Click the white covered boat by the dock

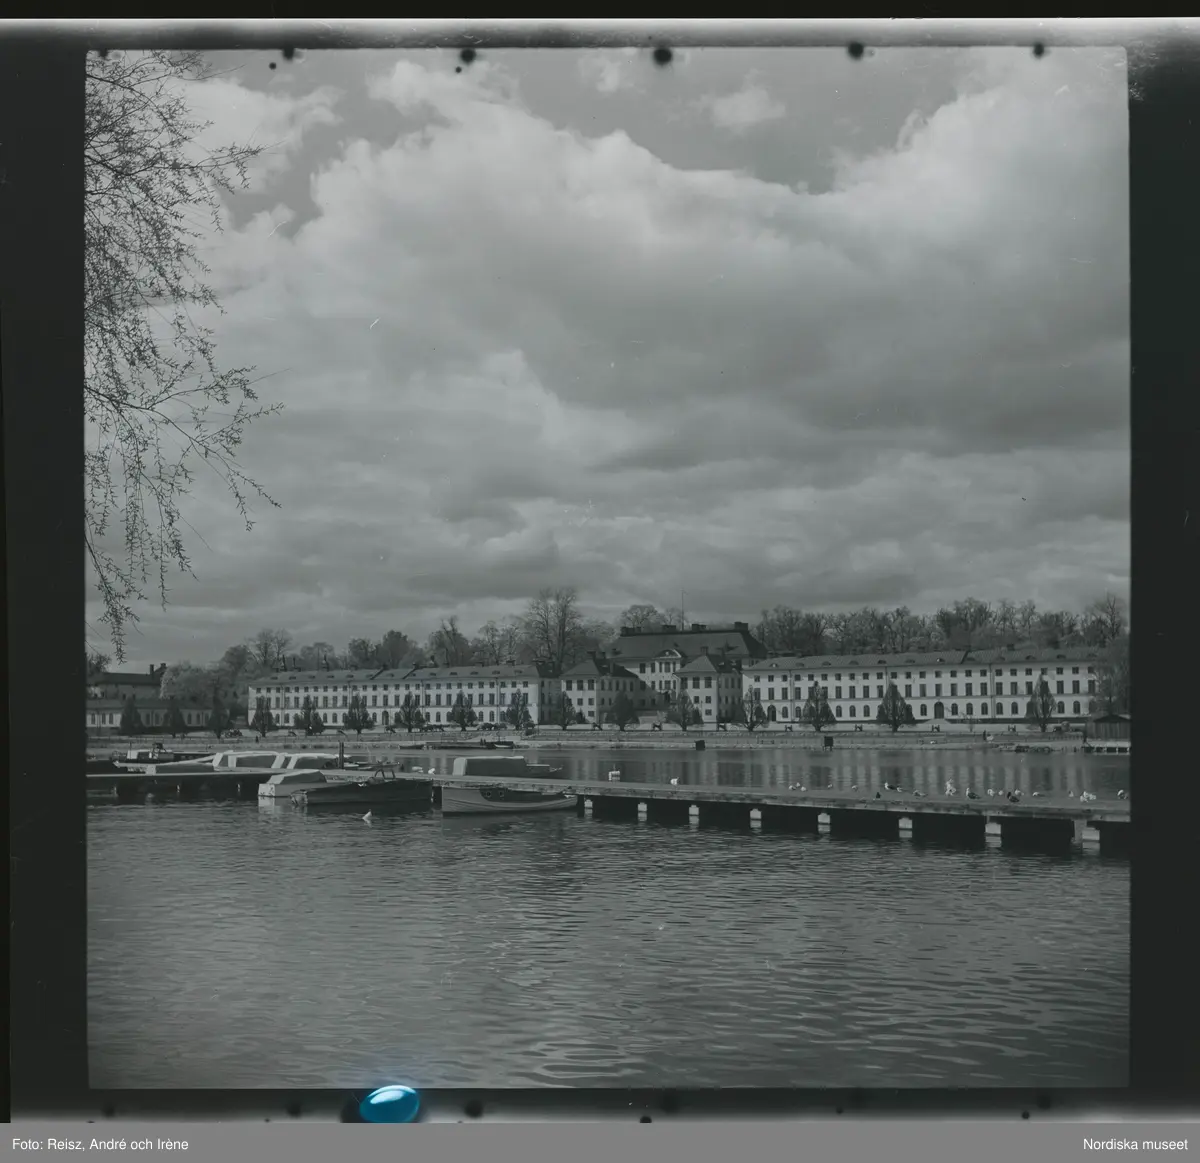pyautogui.click(x=290, y=783)
